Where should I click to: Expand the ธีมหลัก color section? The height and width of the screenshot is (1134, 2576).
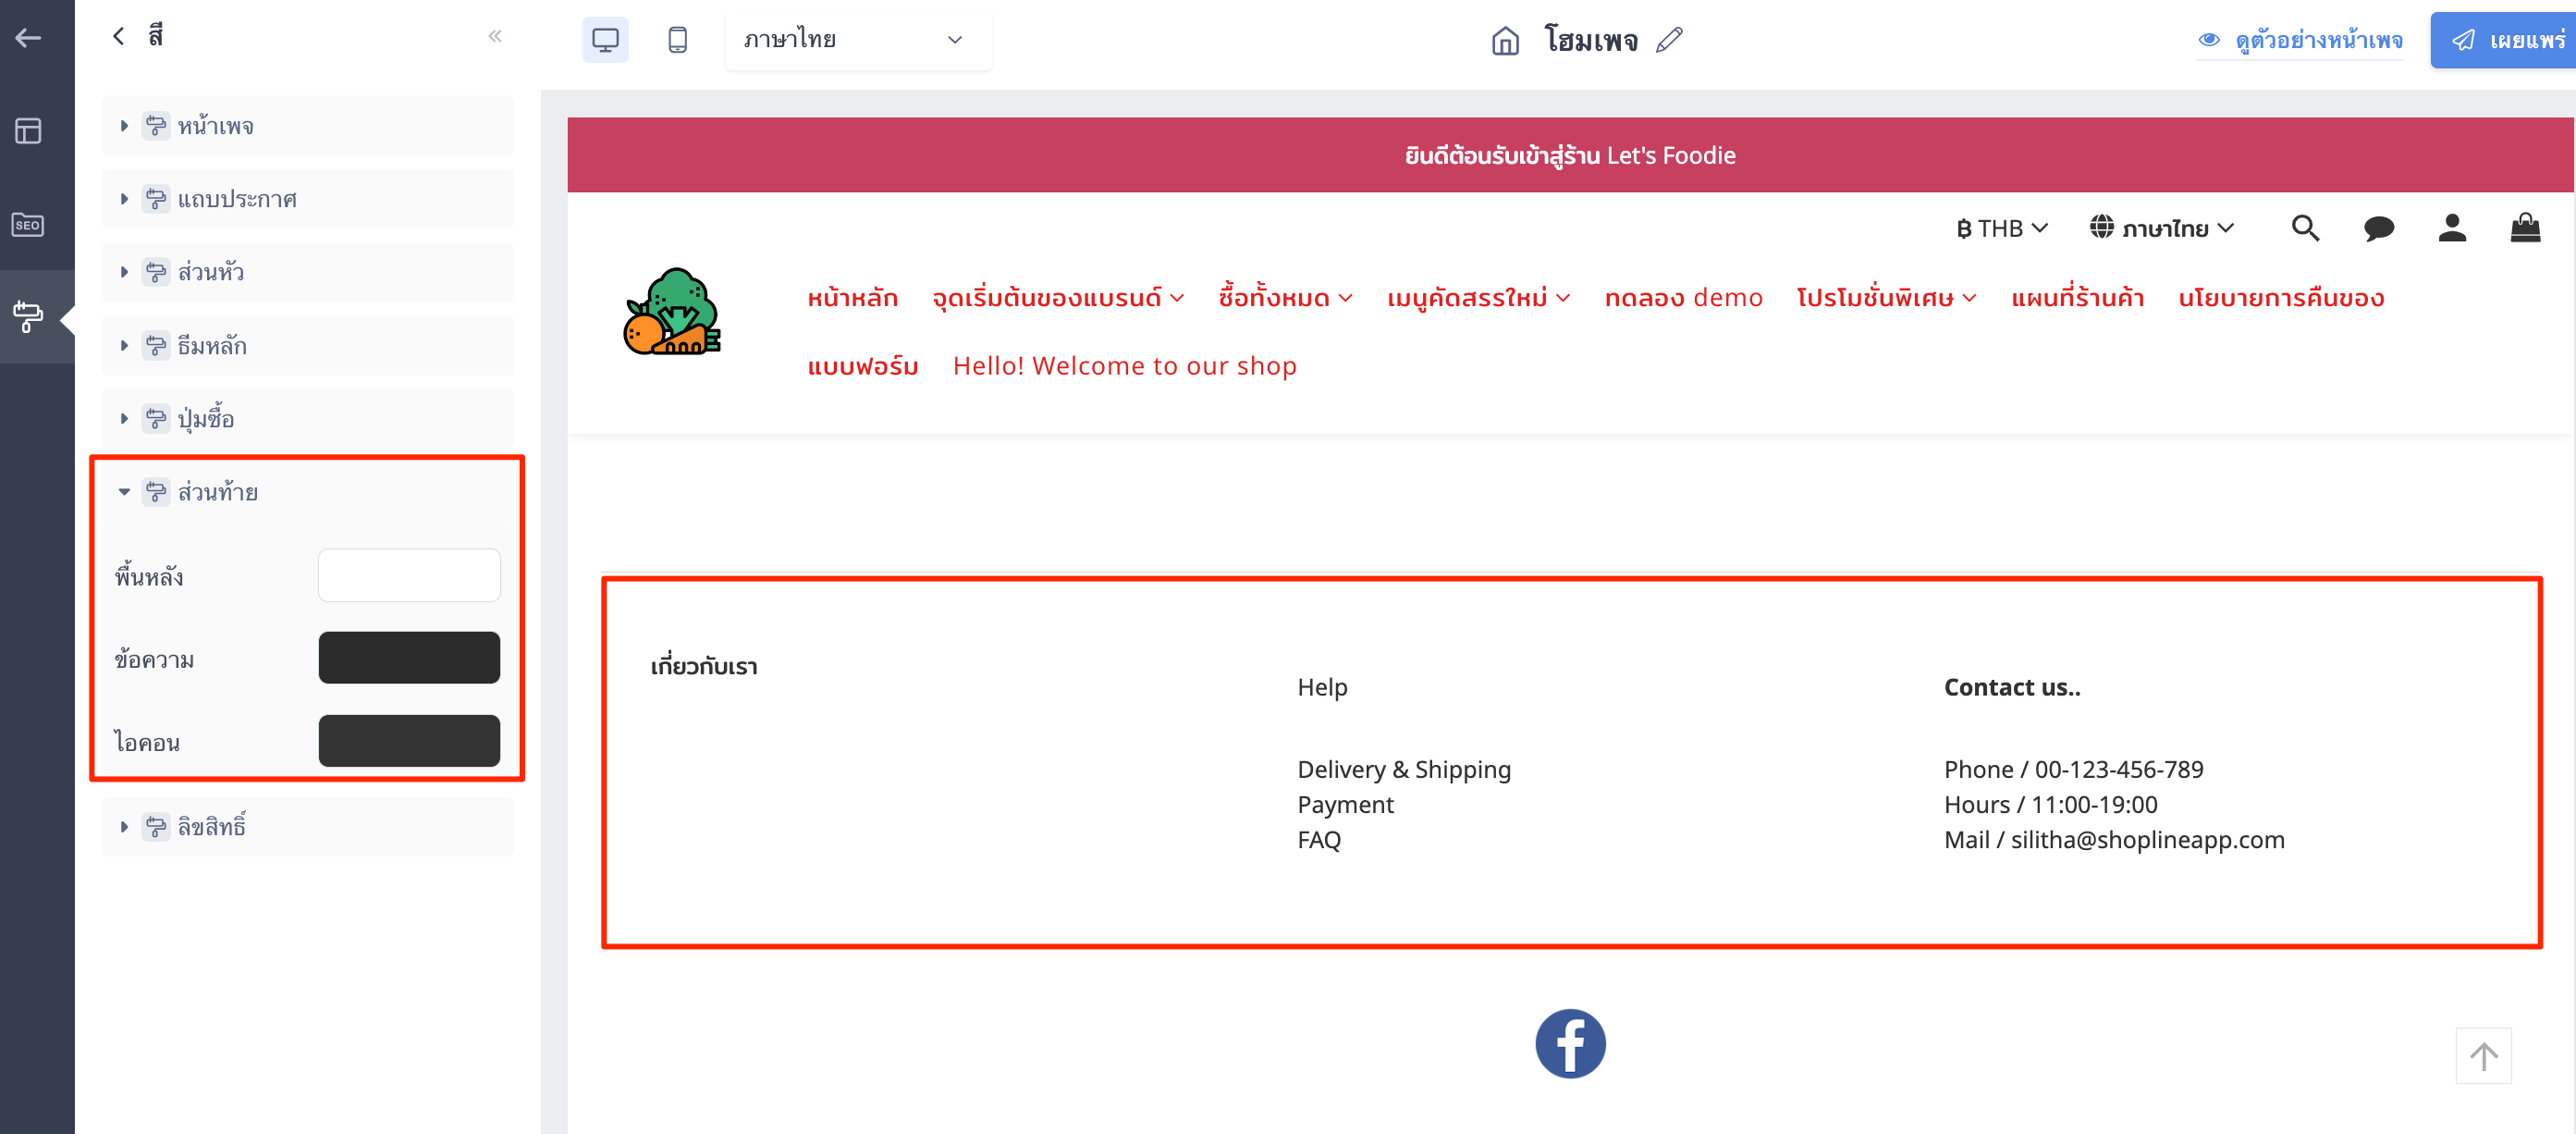tap(307, 346)
